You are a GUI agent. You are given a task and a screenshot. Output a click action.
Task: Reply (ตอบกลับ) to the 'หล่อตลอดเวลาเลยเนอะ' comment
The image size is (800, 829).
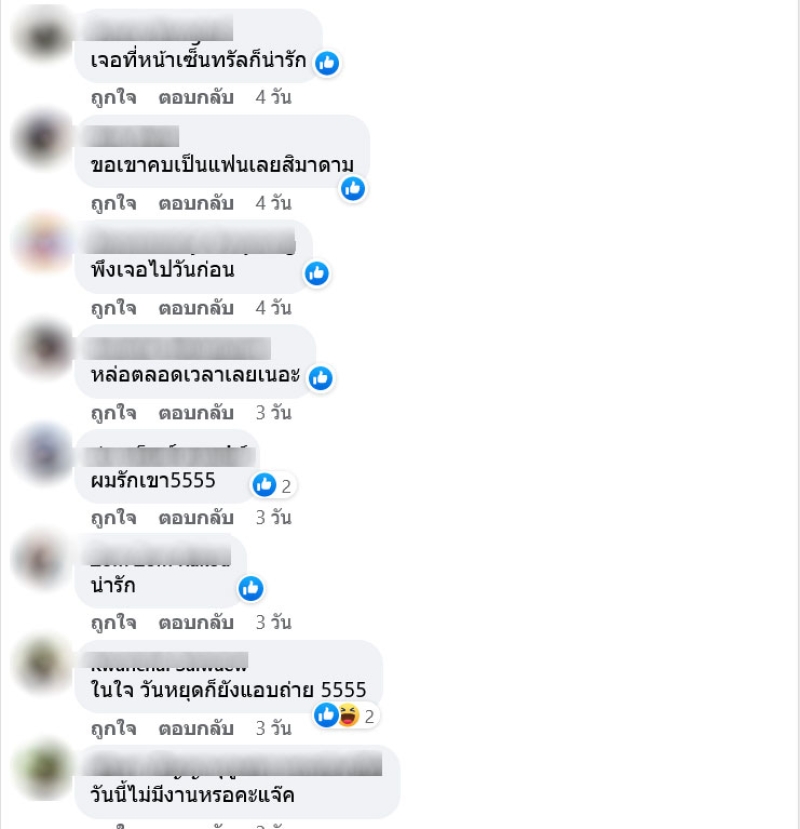click(x=196, y=413)
